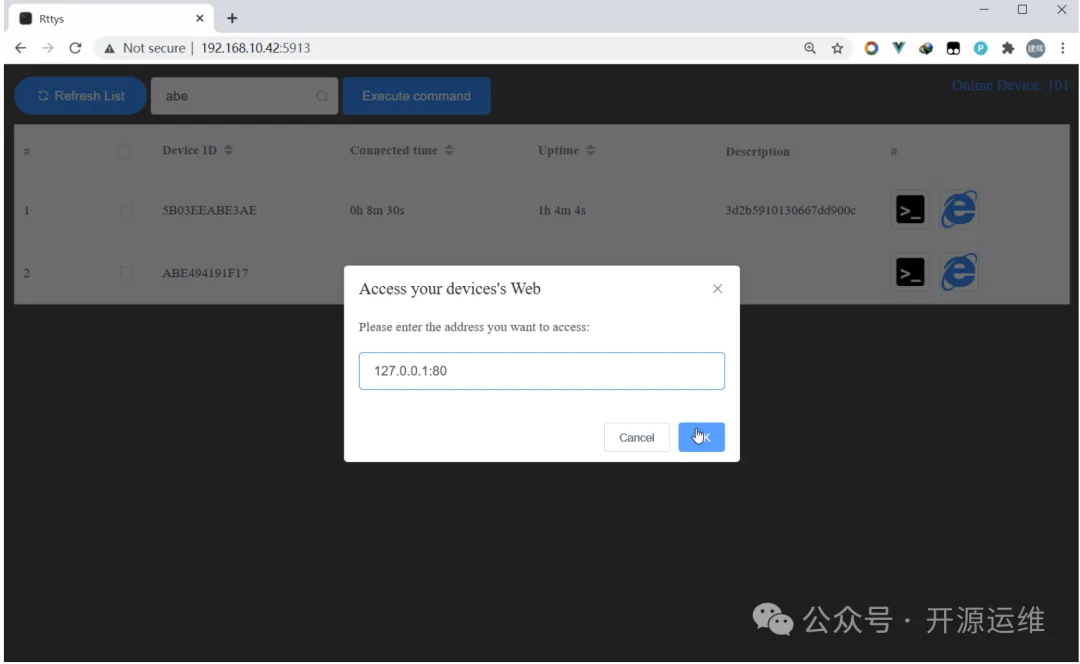
Task: Check the box for device 5B03EEABE3AE
Action: tap(127, 211)
